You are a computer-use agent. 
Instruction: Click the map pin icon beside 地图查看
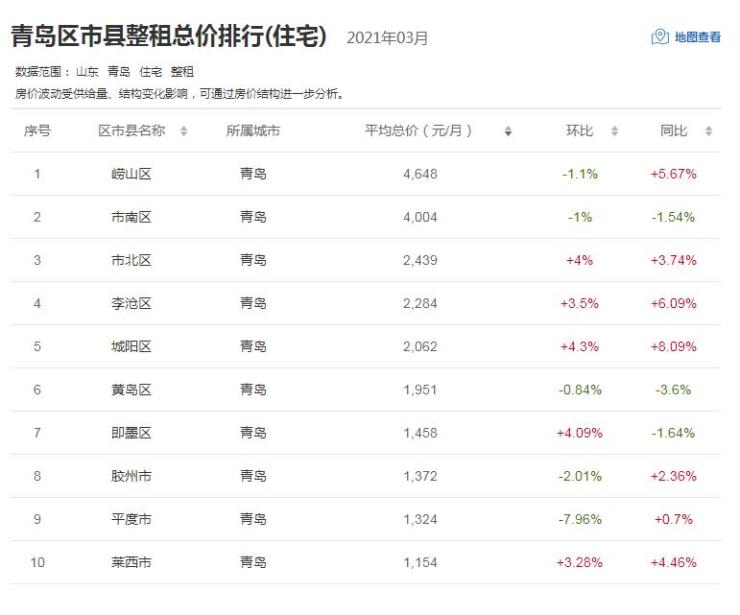tap(660, 37)
